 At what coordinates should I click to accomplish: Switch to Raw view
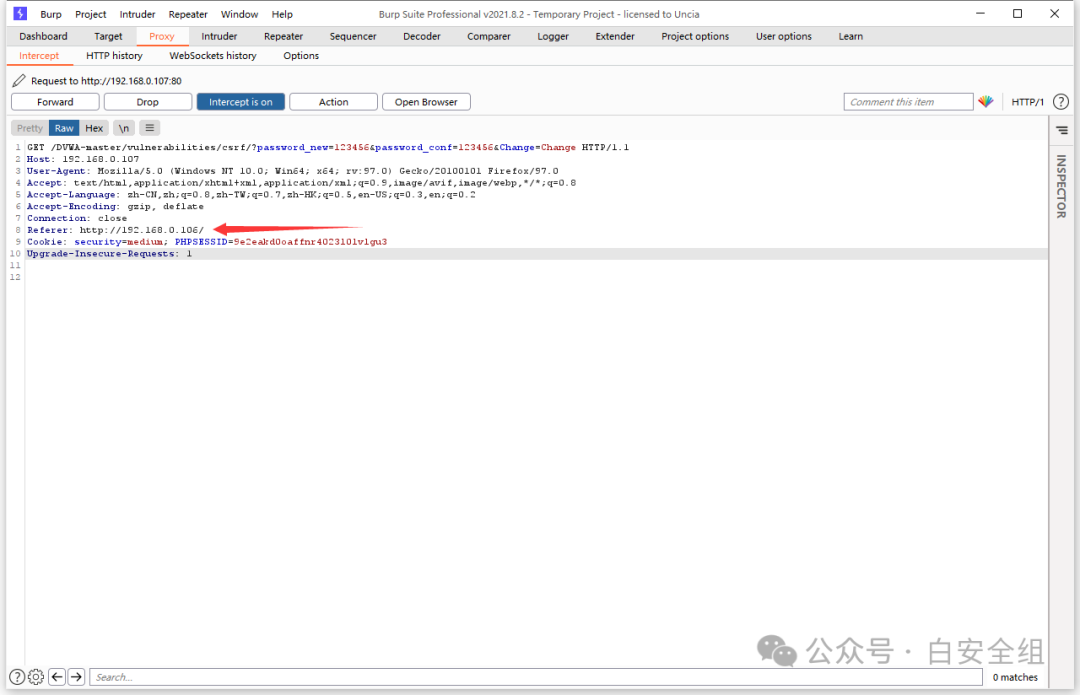64,128
